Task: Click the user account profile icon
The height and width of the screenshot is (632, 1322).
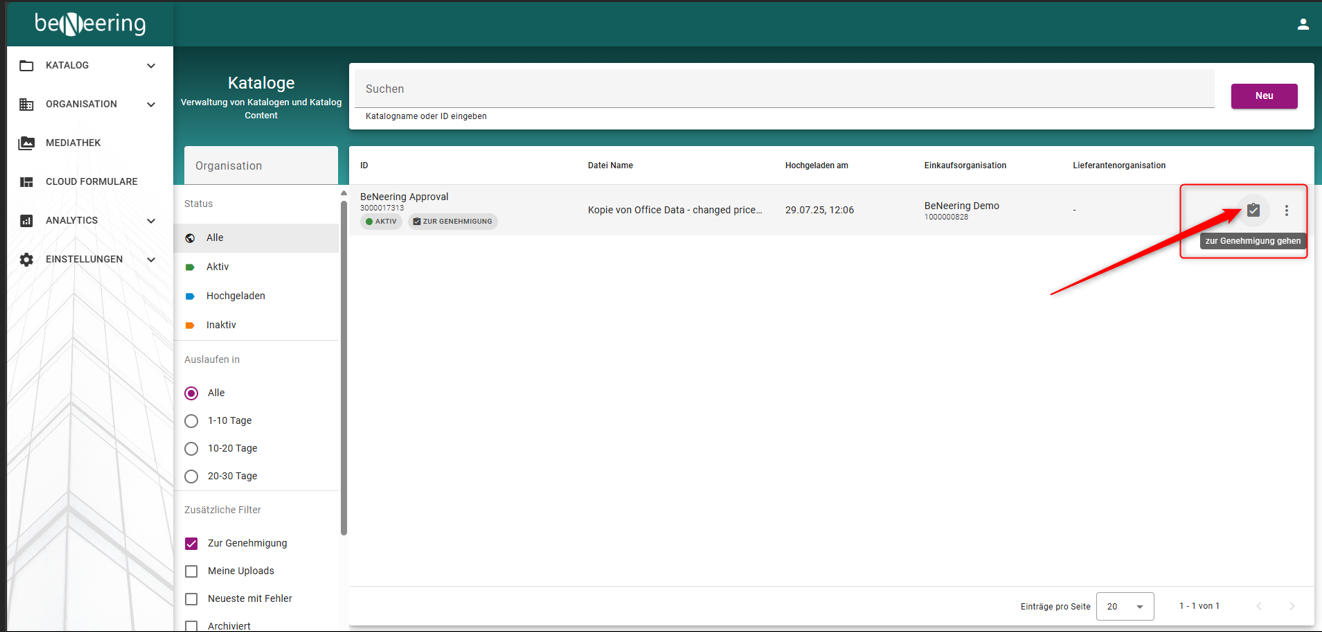Action: 1302,24
